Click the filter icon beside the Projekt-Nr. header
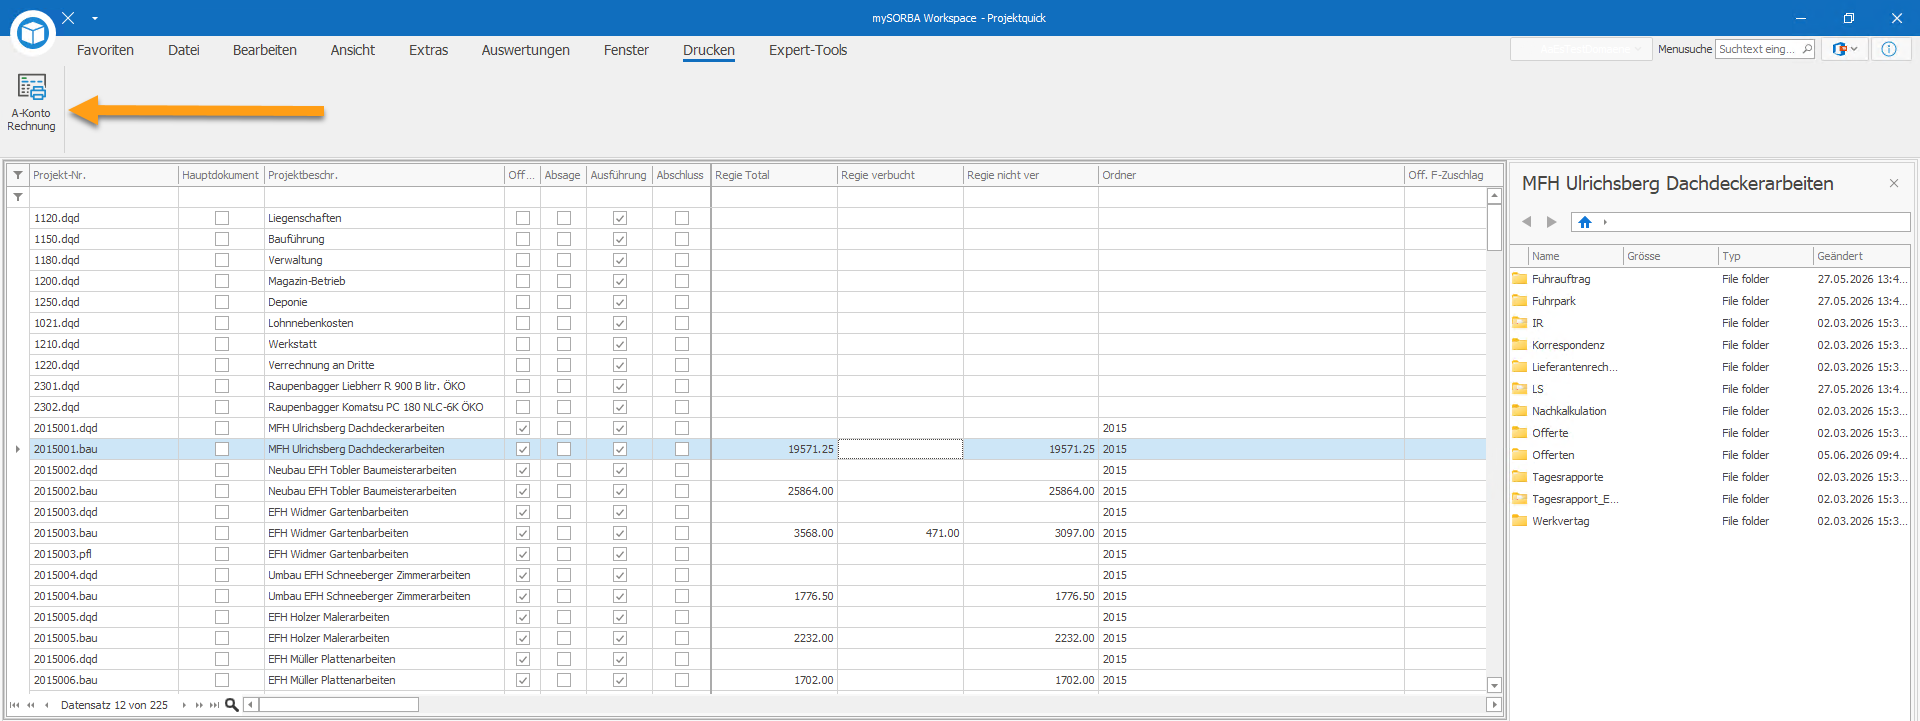This screenshot has height=721, width=1920. tap(18, 175)
